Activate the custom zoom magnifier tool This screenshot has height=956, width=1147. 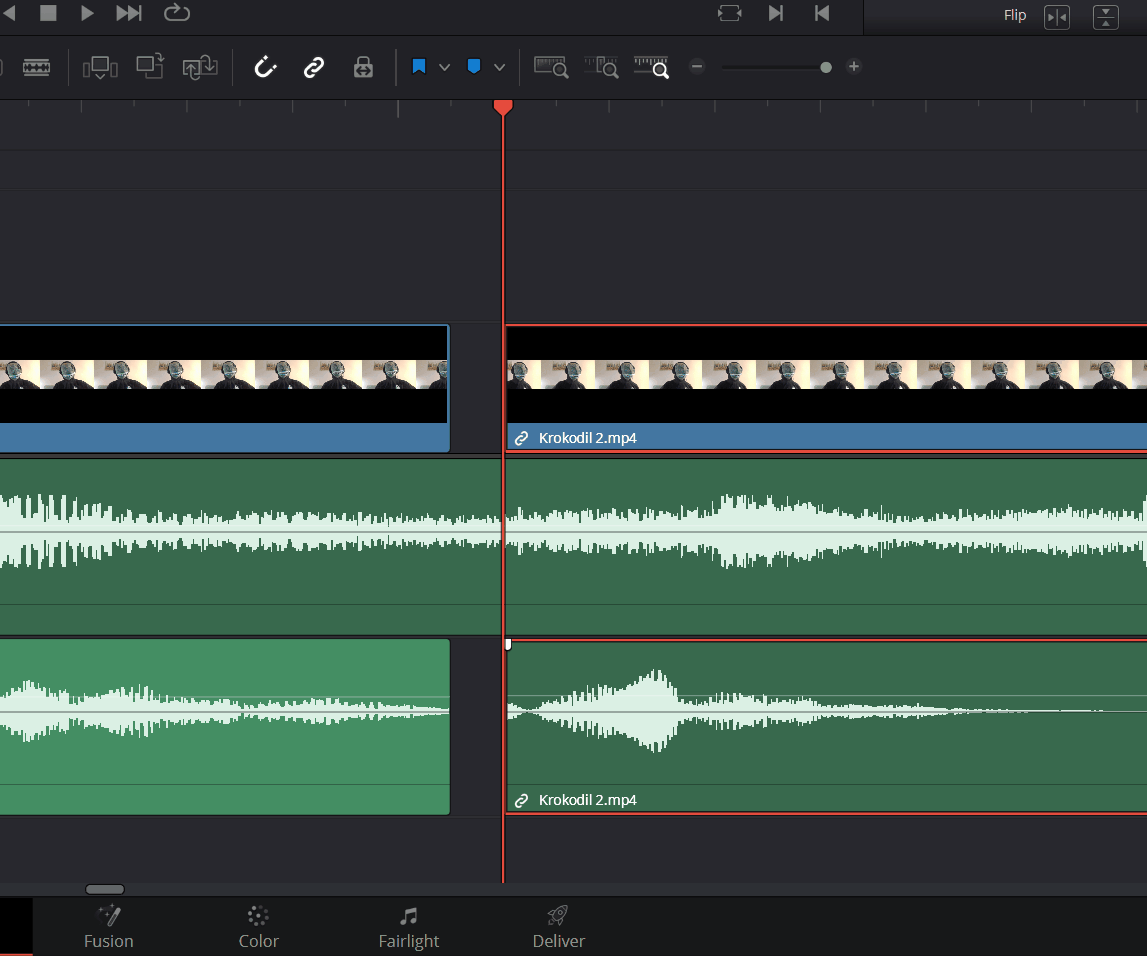651,67
